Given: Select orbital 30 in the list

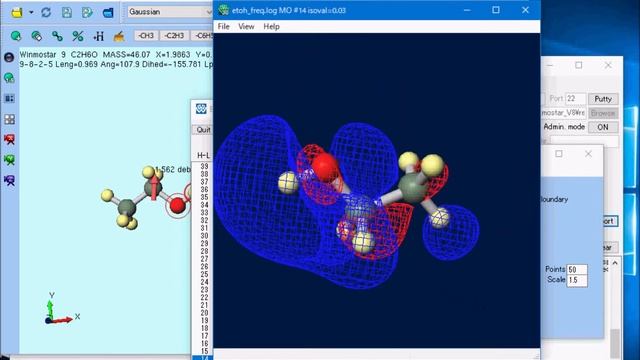Looking at the screenshot, I should point(204,236).
